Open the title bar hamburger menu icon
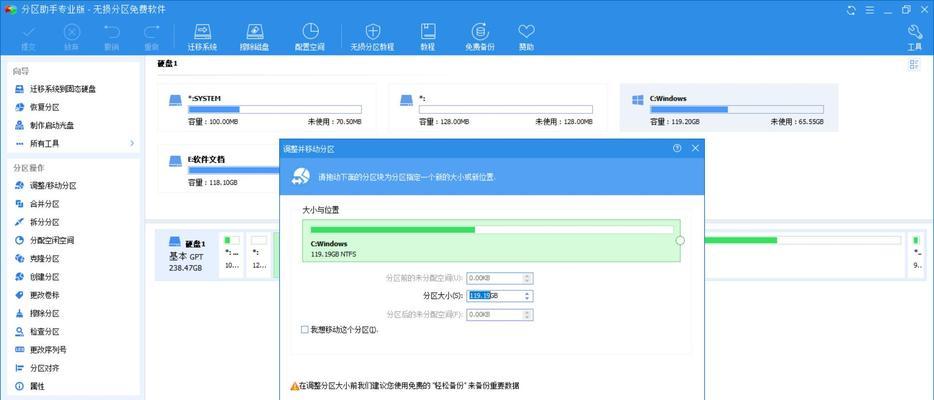This screenshot has width=934, height=400. [868, 10]
